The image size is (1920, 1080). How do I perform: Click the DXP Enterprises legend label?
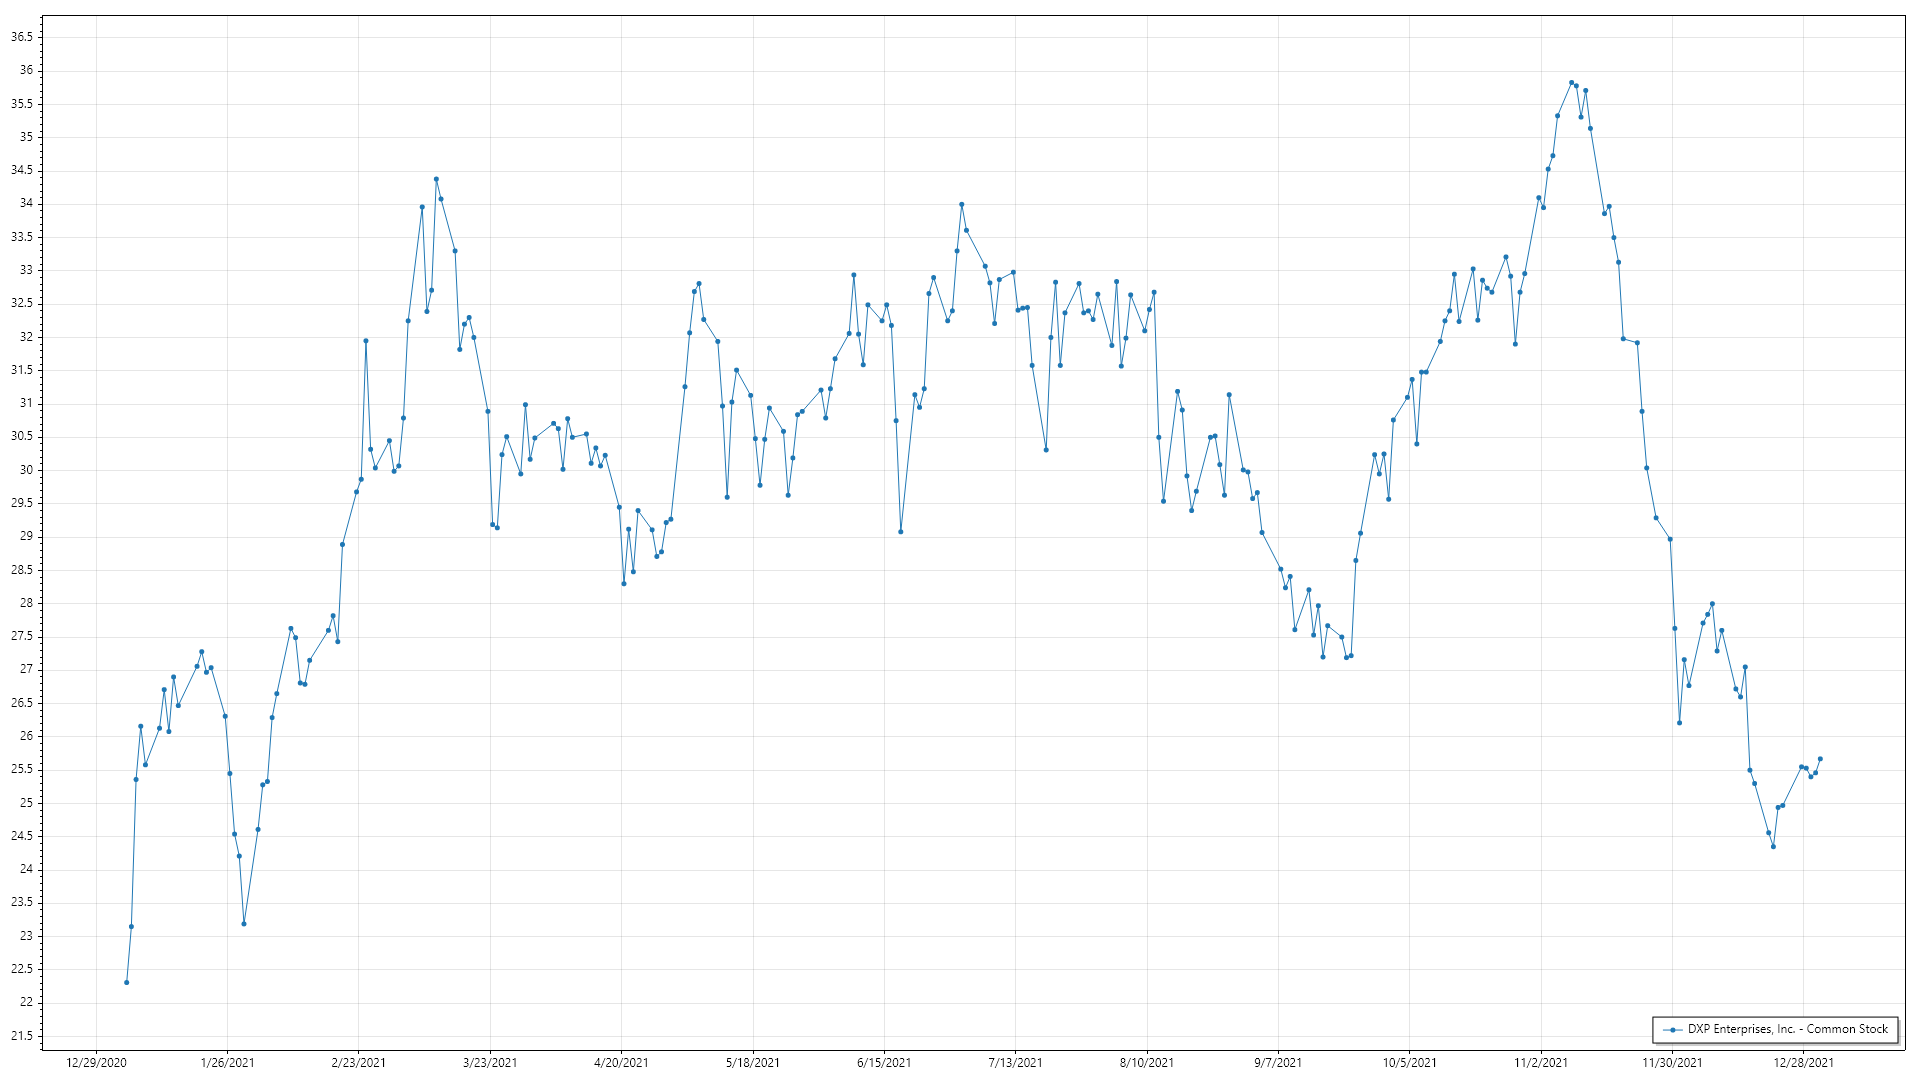coord(1787,1029)
